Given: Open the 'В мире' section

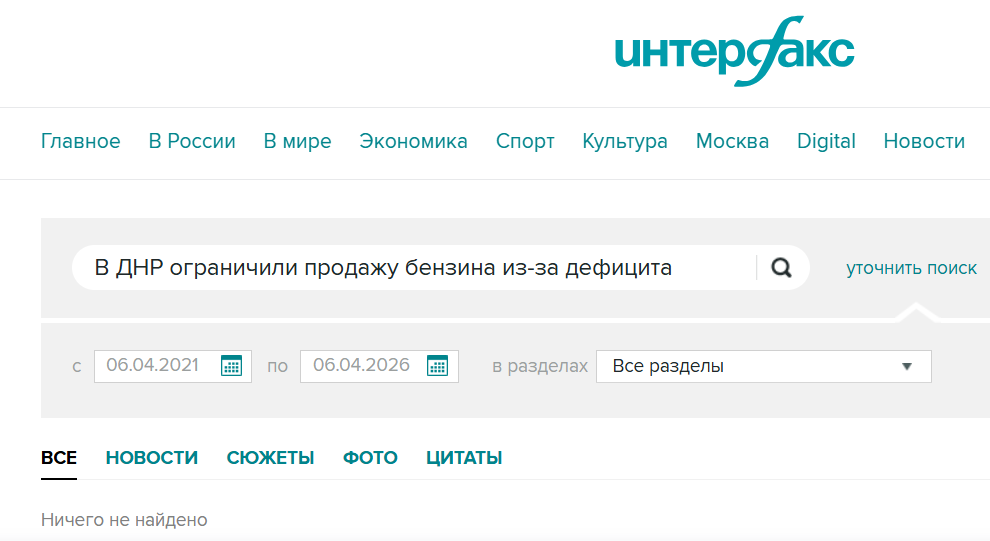Looking at the screenshot, I should coord(297,141).
